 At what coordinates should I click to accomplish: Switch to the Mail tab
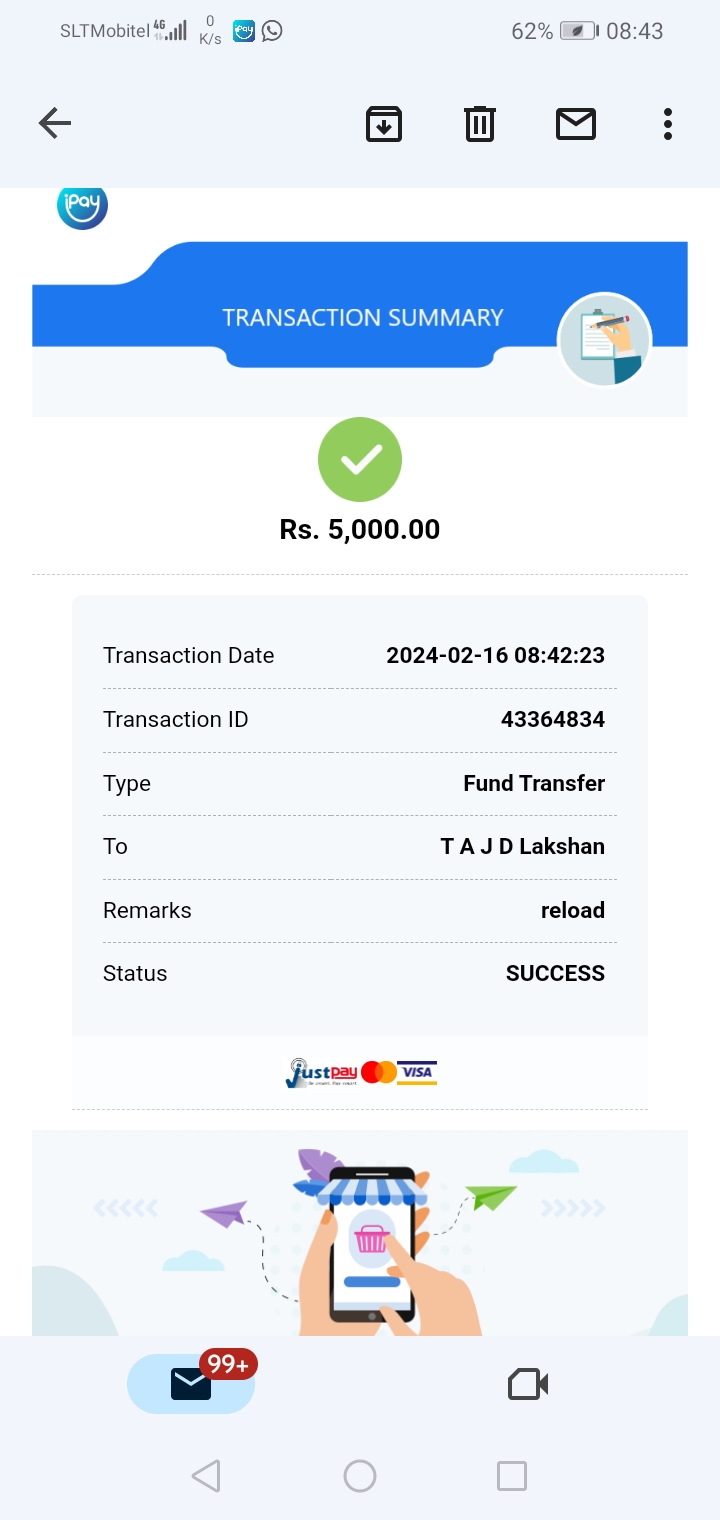pyautogui.click(x=191, y=1384)
